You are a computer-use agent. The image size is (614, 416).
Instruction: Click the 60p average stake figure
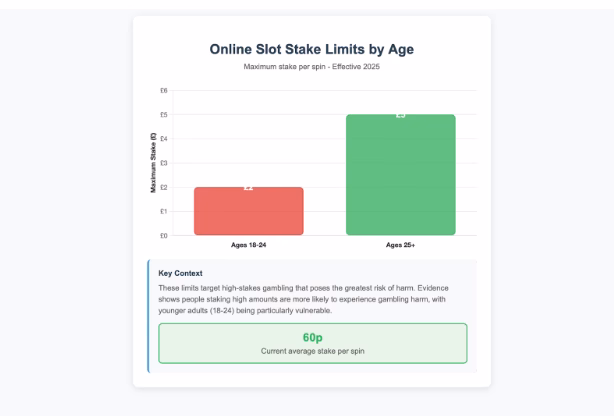[x=312, y=338]
